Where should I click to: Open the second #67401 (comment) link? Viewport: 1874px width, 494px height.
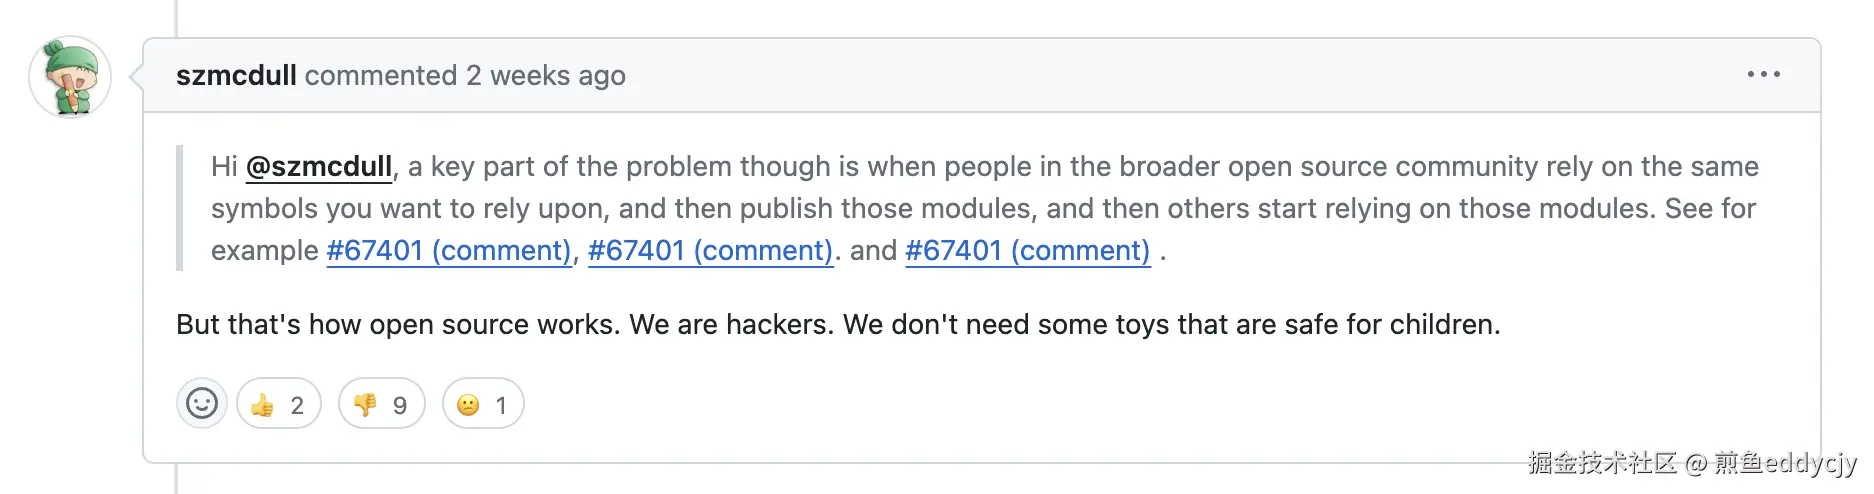coord(710,251)
